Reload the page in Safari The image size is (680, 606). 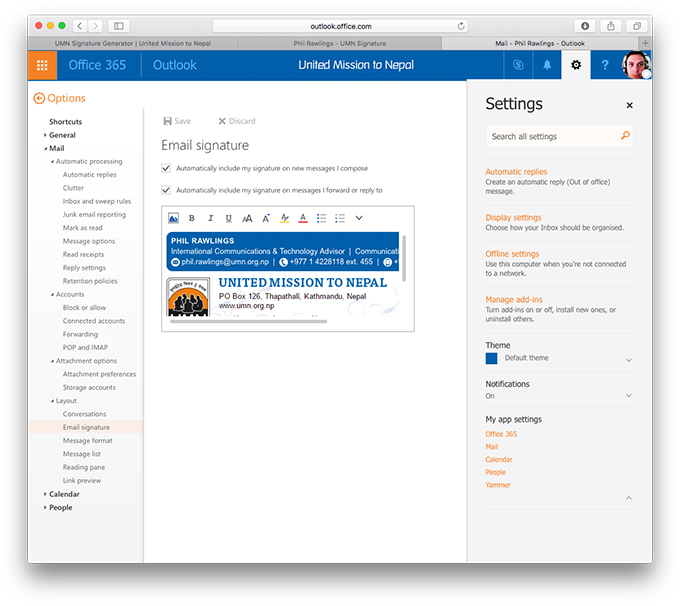pos(461,26)
